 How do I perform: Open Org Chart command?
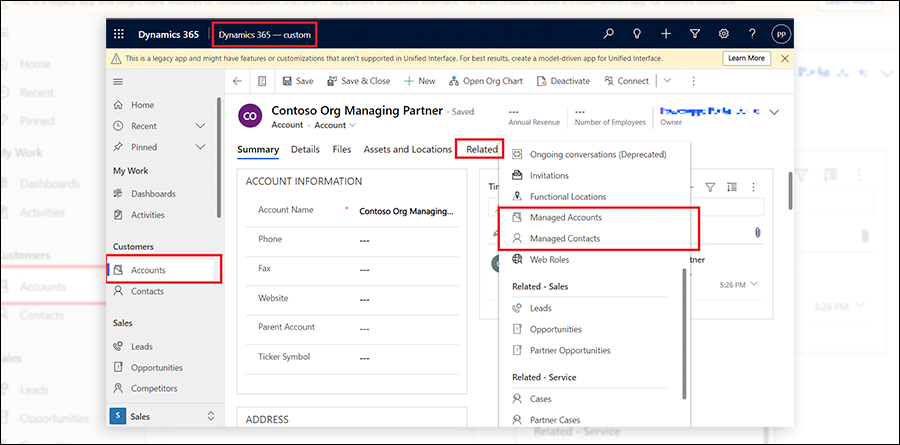[486, 81]
